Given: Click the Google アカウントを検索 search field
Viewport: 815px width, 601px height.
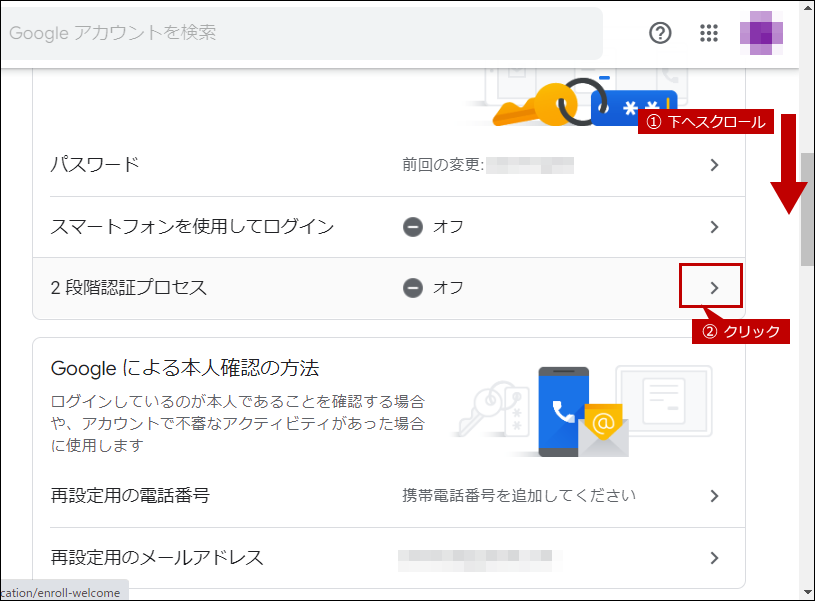Looking at the screenshot, I should click(301, 33).
